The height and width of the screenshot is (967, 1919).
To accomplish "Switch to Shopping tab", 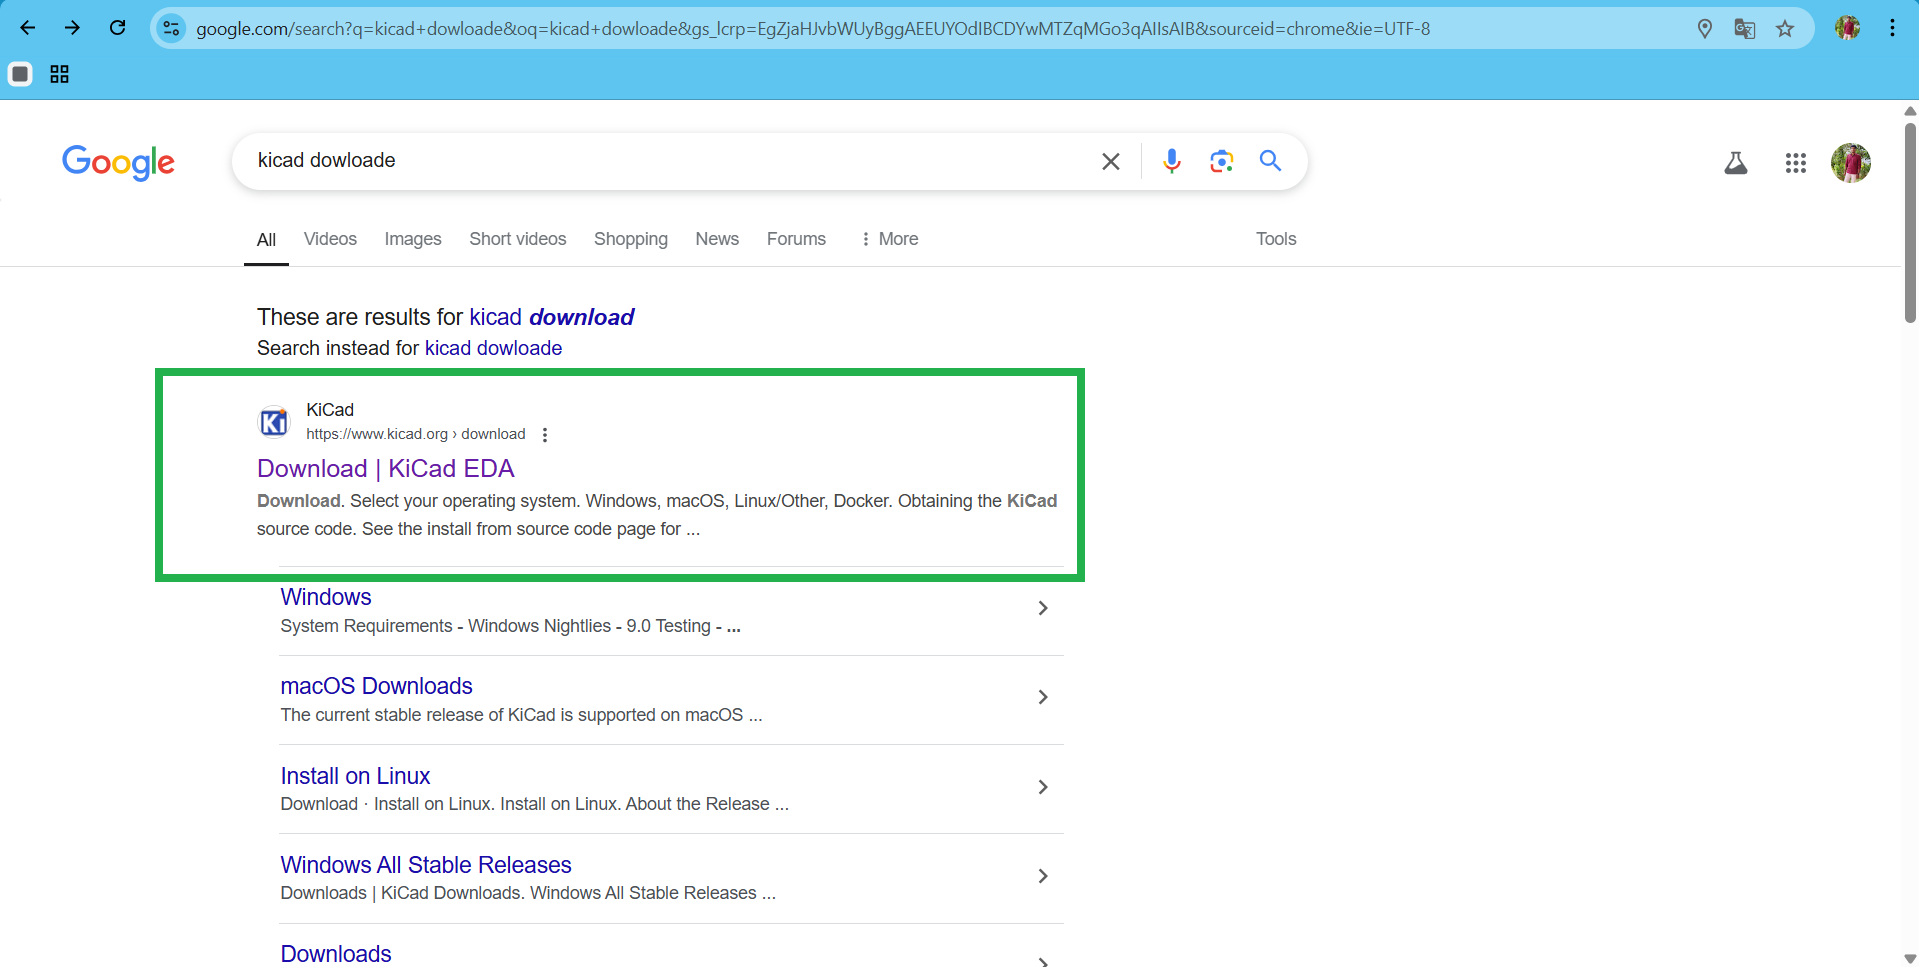I will point(631,239).
